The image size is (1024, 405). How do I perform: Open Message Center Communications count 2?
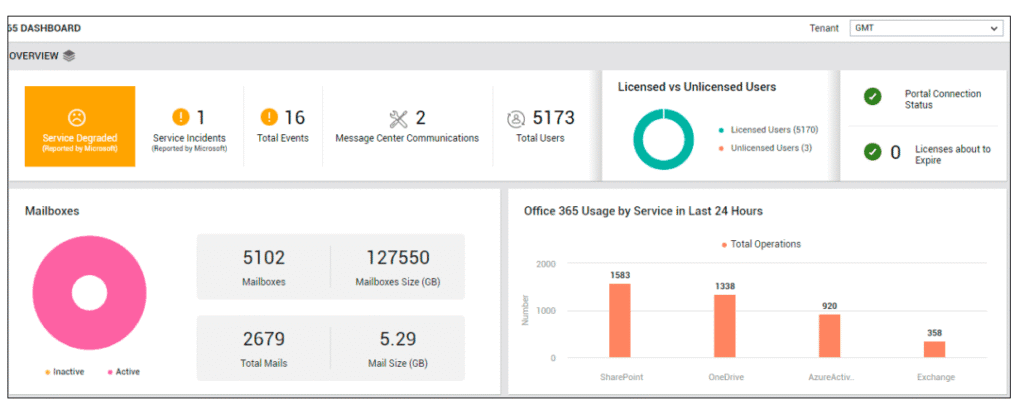421,118
